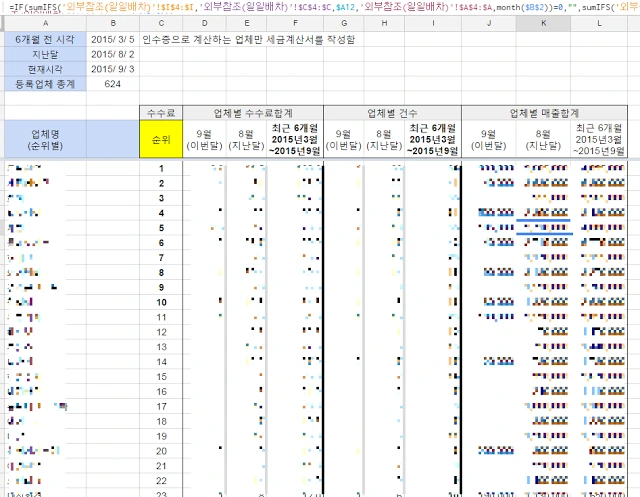
Task: Click the formula bar text
Action: click(x=322, y=7)
